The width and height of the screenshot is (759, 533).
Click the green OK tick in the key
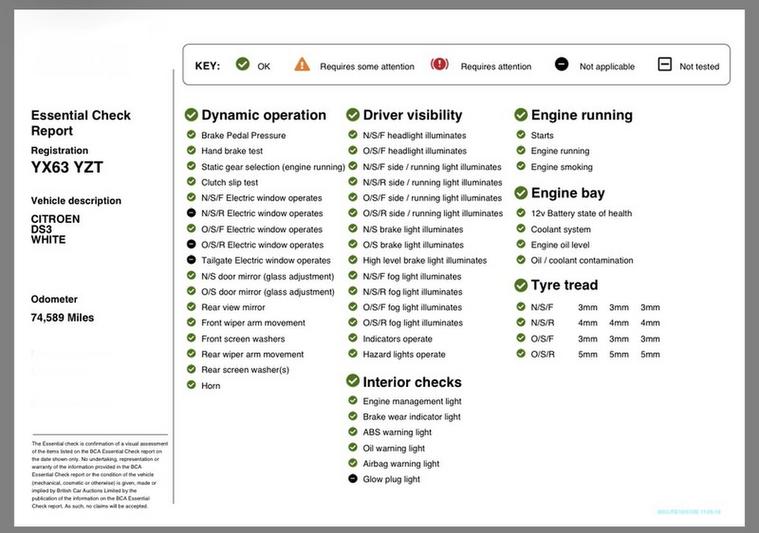click(x=242, y=65)
